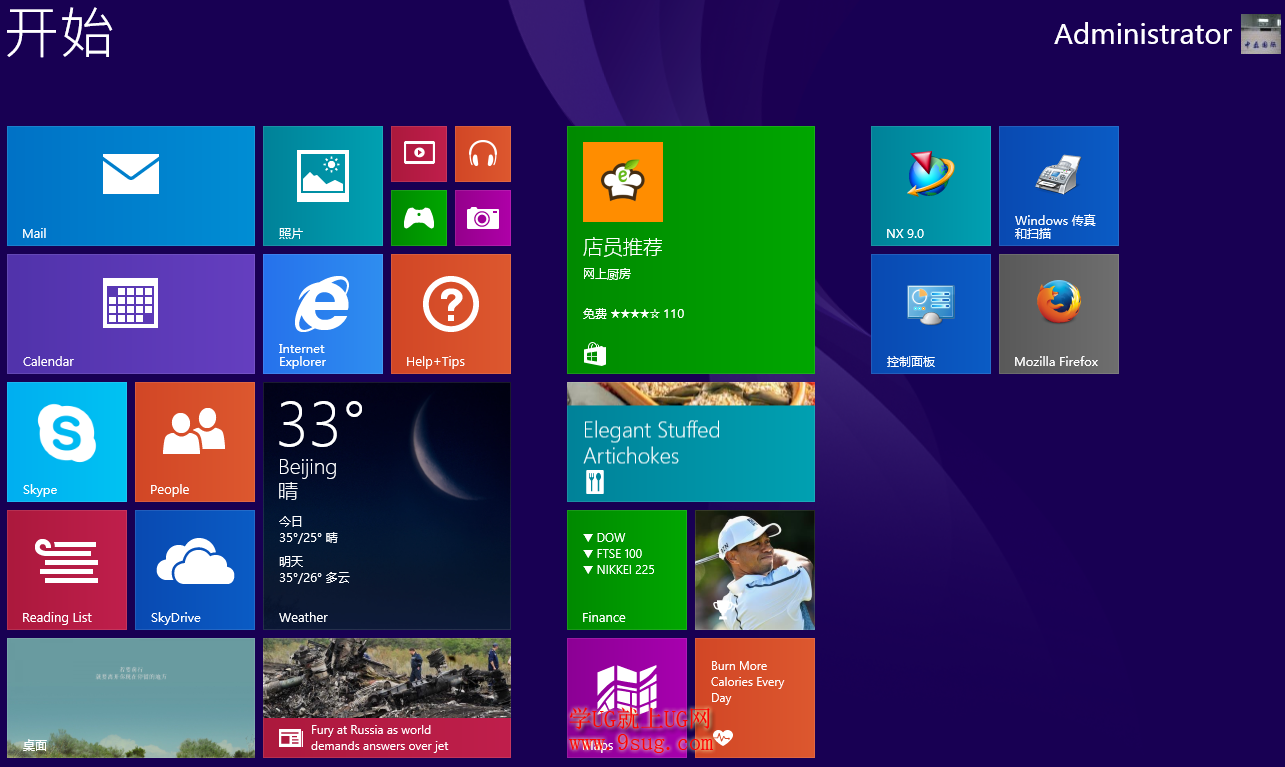Launch the Music headphones tile
The width and height of the screenshot is (1285, 767).
pos(483,154)
